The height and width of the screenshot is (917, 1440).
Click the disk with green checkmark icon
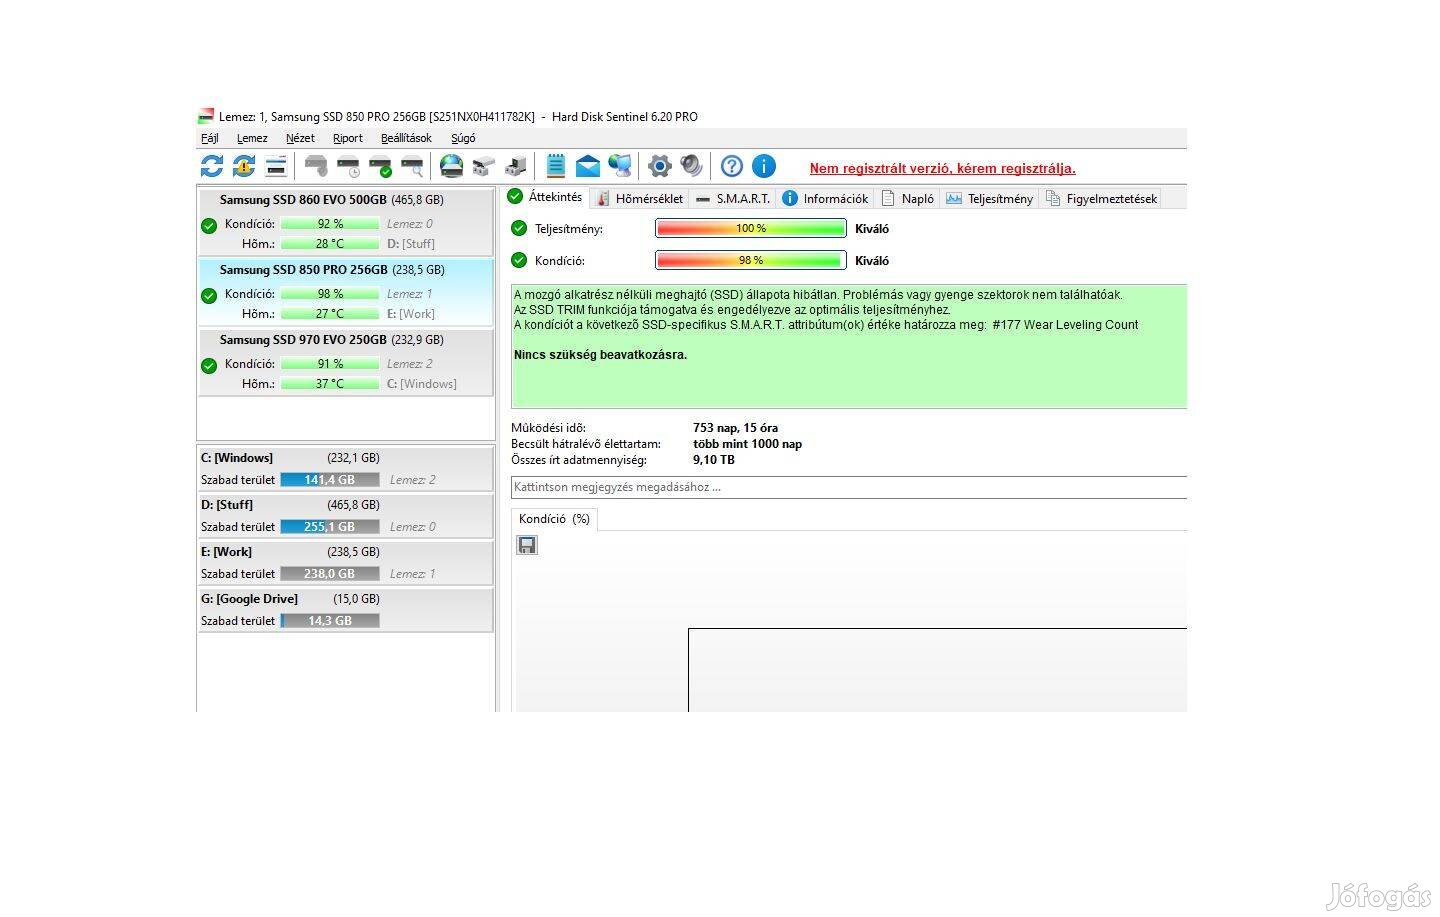click(x=380, y=166)
